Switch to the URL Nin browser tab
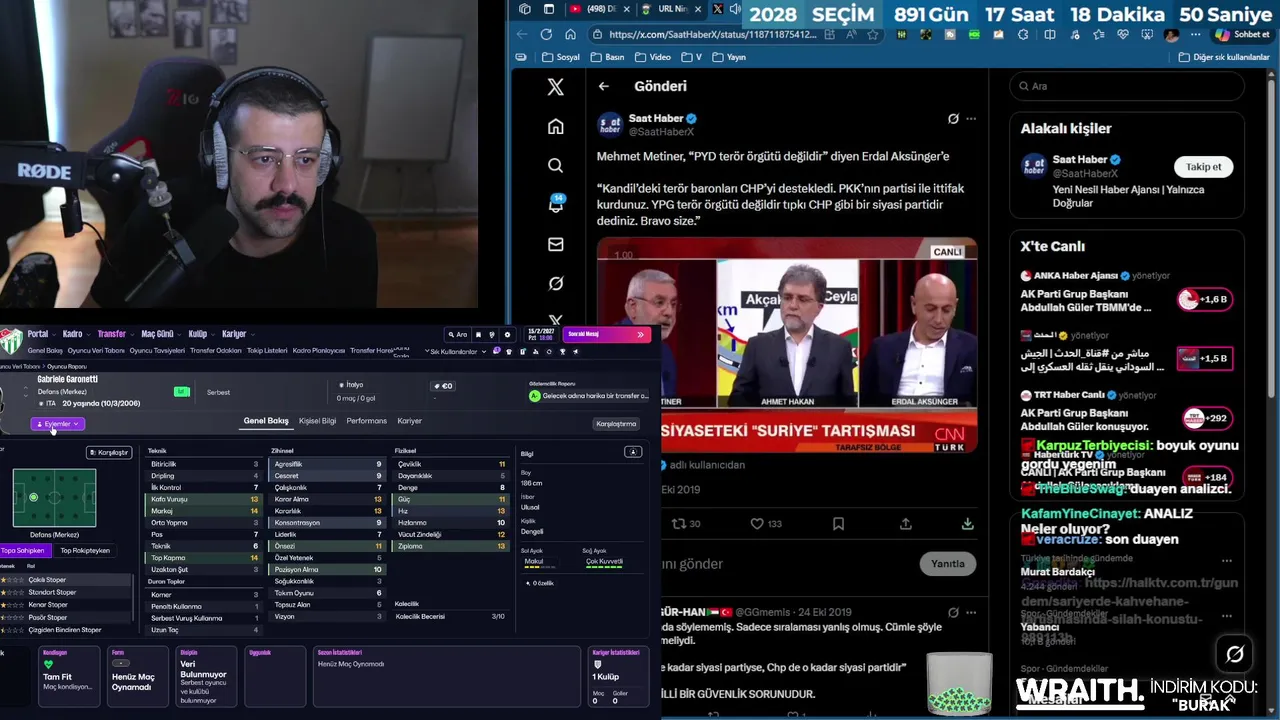 pyautogui.click(x=672, y=9)
